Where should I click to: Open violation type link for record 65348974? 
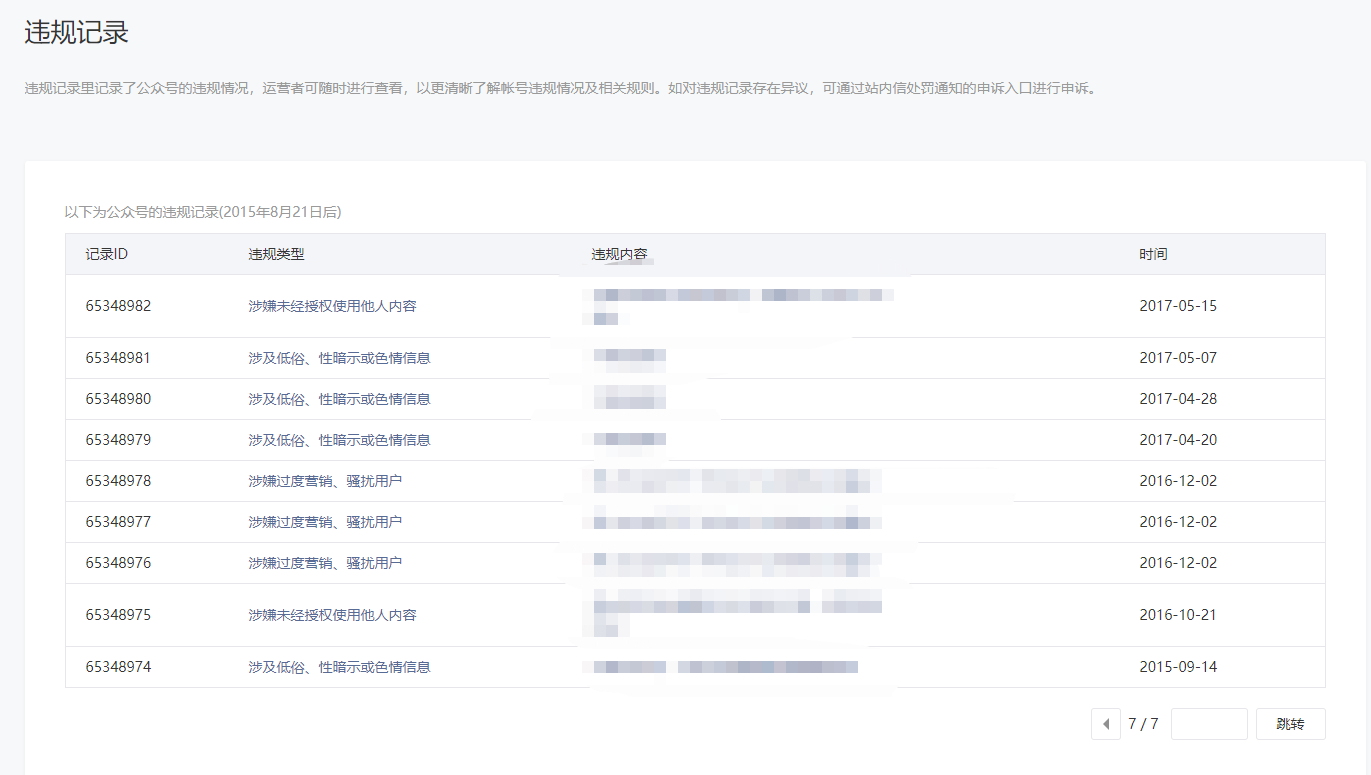coord(339,667)
